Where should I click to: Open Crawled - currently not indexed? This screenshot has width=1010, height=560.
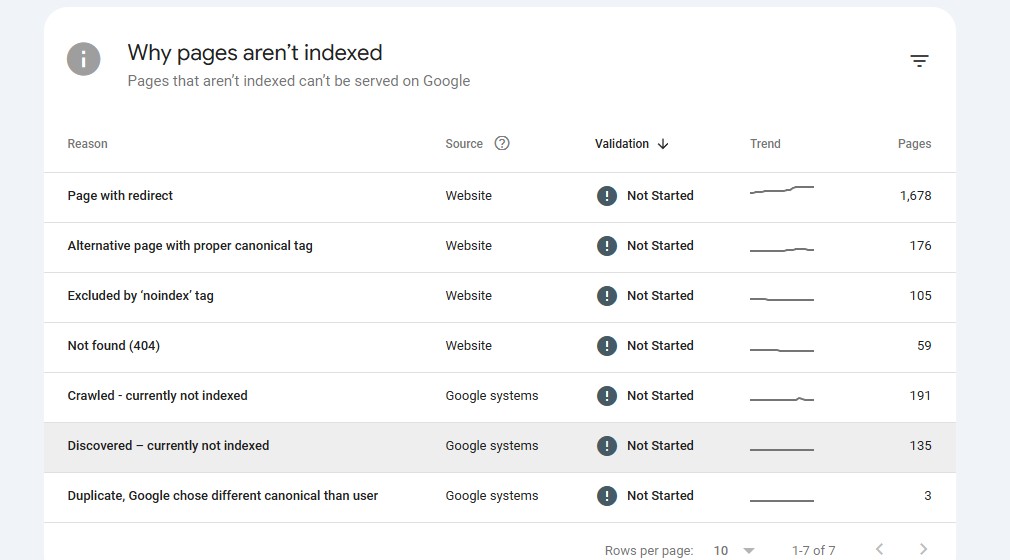click(157, 396)
